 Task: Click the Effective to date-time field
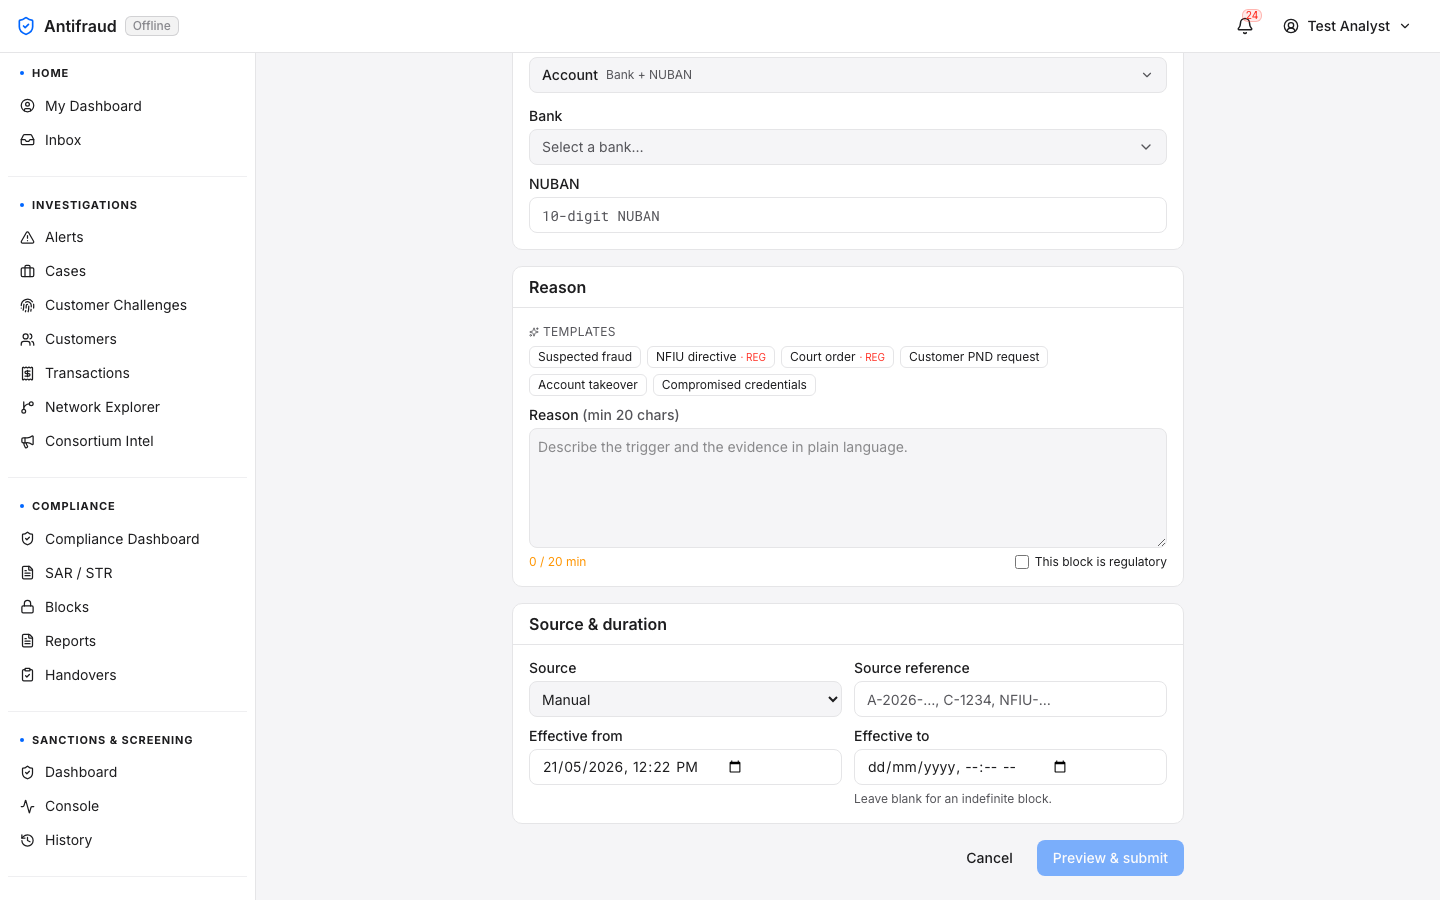point(1010,767)
